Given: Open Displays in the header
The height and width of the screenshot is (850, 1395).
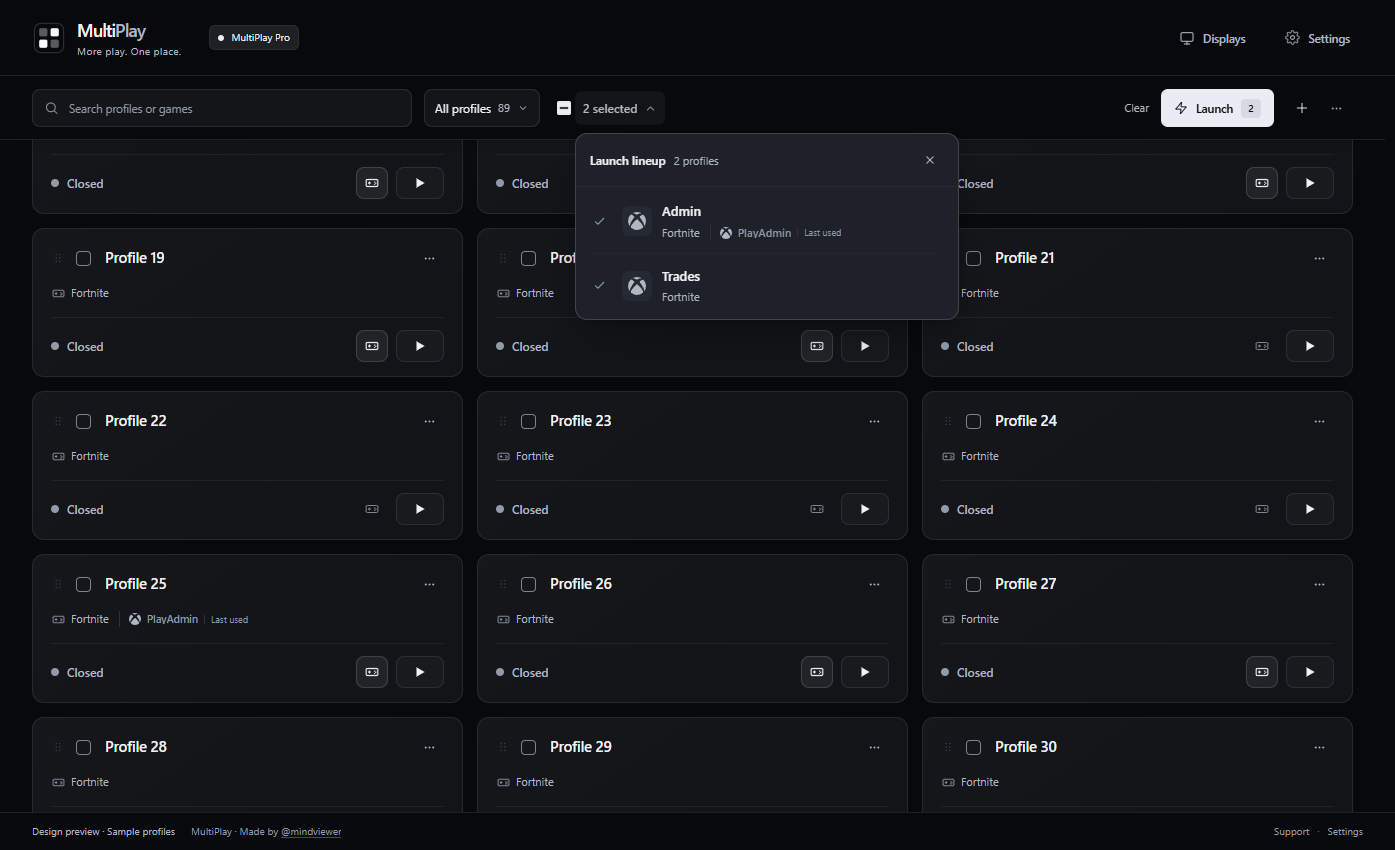Looking at the screenshot, I should point(1213,38).
